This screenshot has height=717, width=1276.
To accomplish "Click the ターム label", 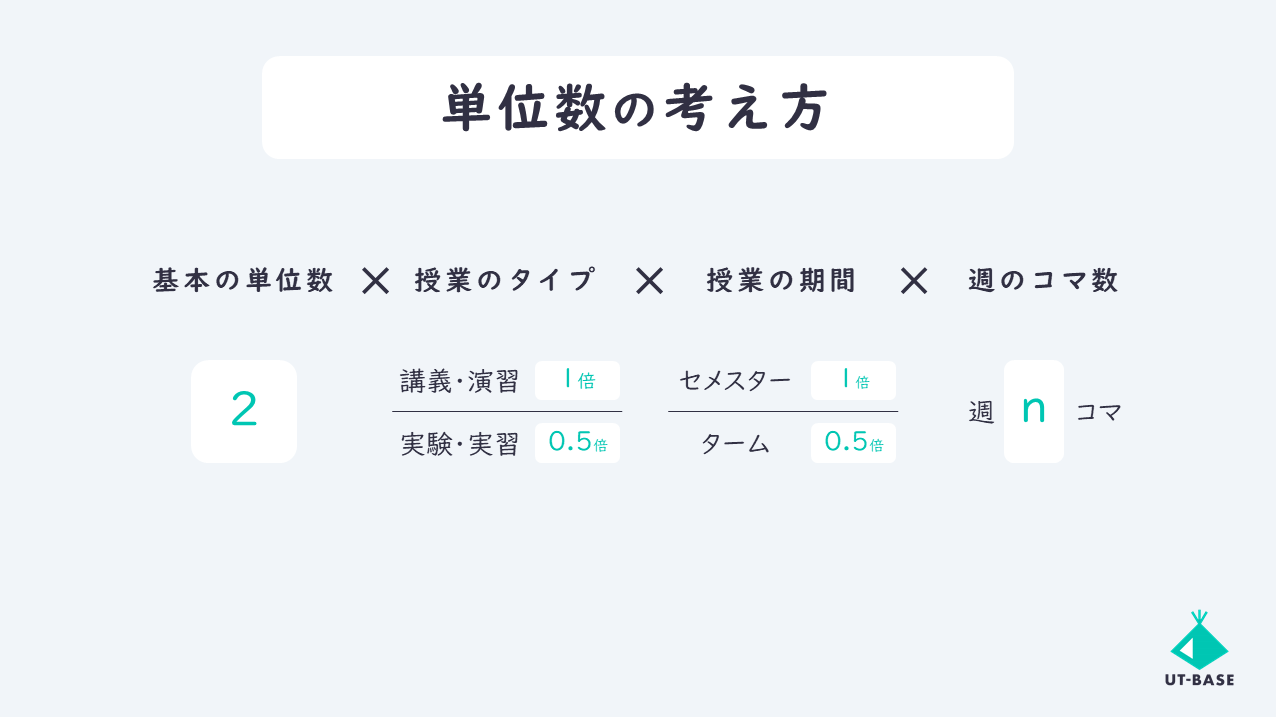I will tap(735, 444).
